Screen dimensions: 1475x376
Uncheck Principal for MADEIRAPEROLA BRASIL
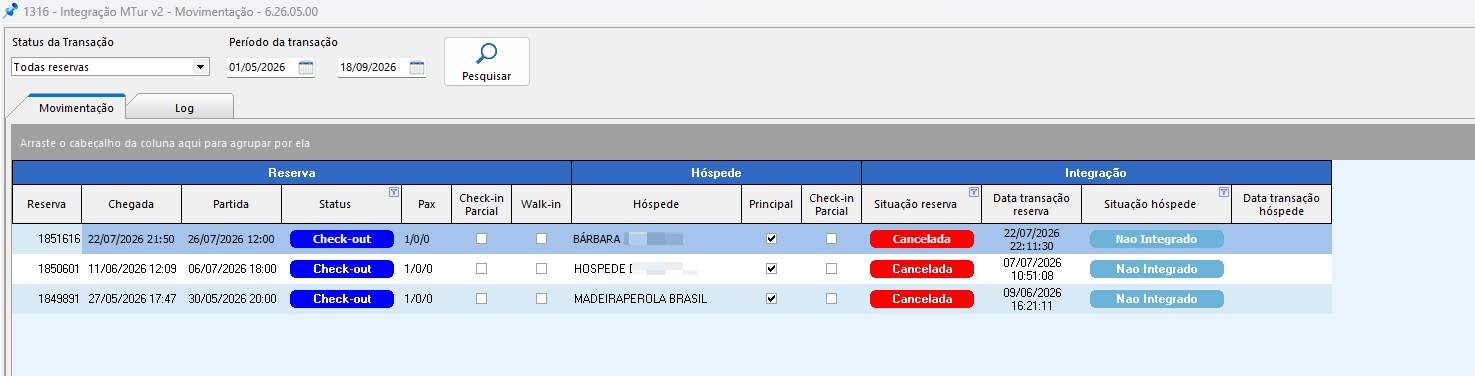[x=771, y=299]
